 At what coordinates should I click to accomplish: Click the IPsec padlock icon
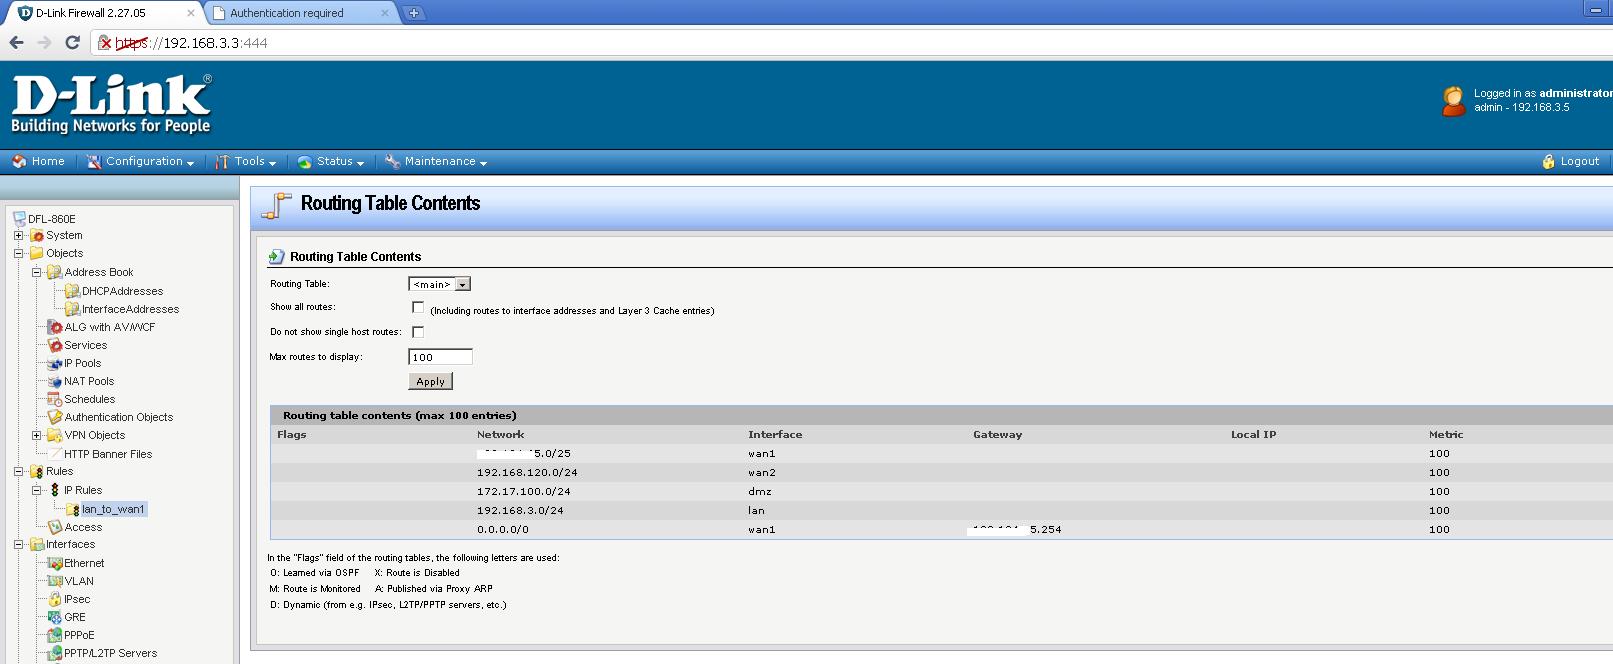55,599
